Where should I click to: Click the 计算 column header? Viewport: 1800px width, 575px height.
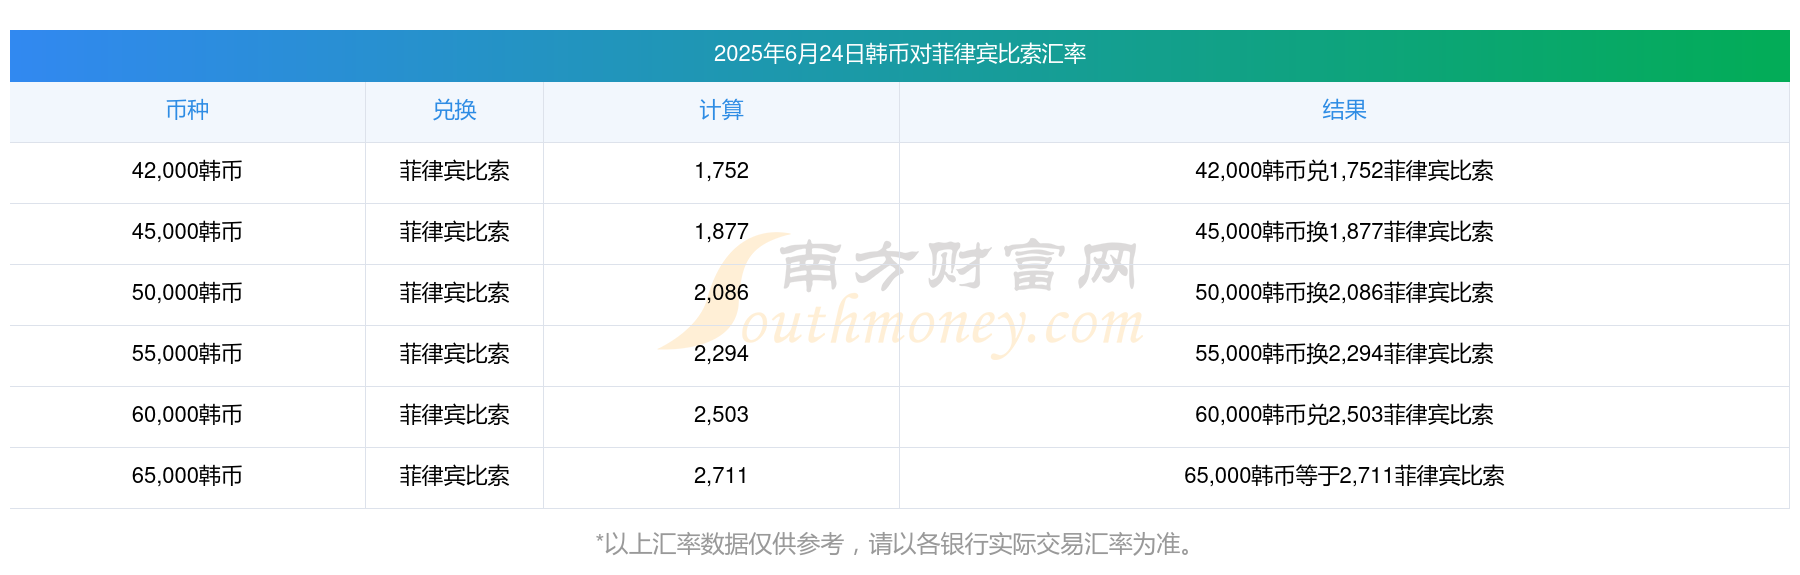tap(721, 110)
